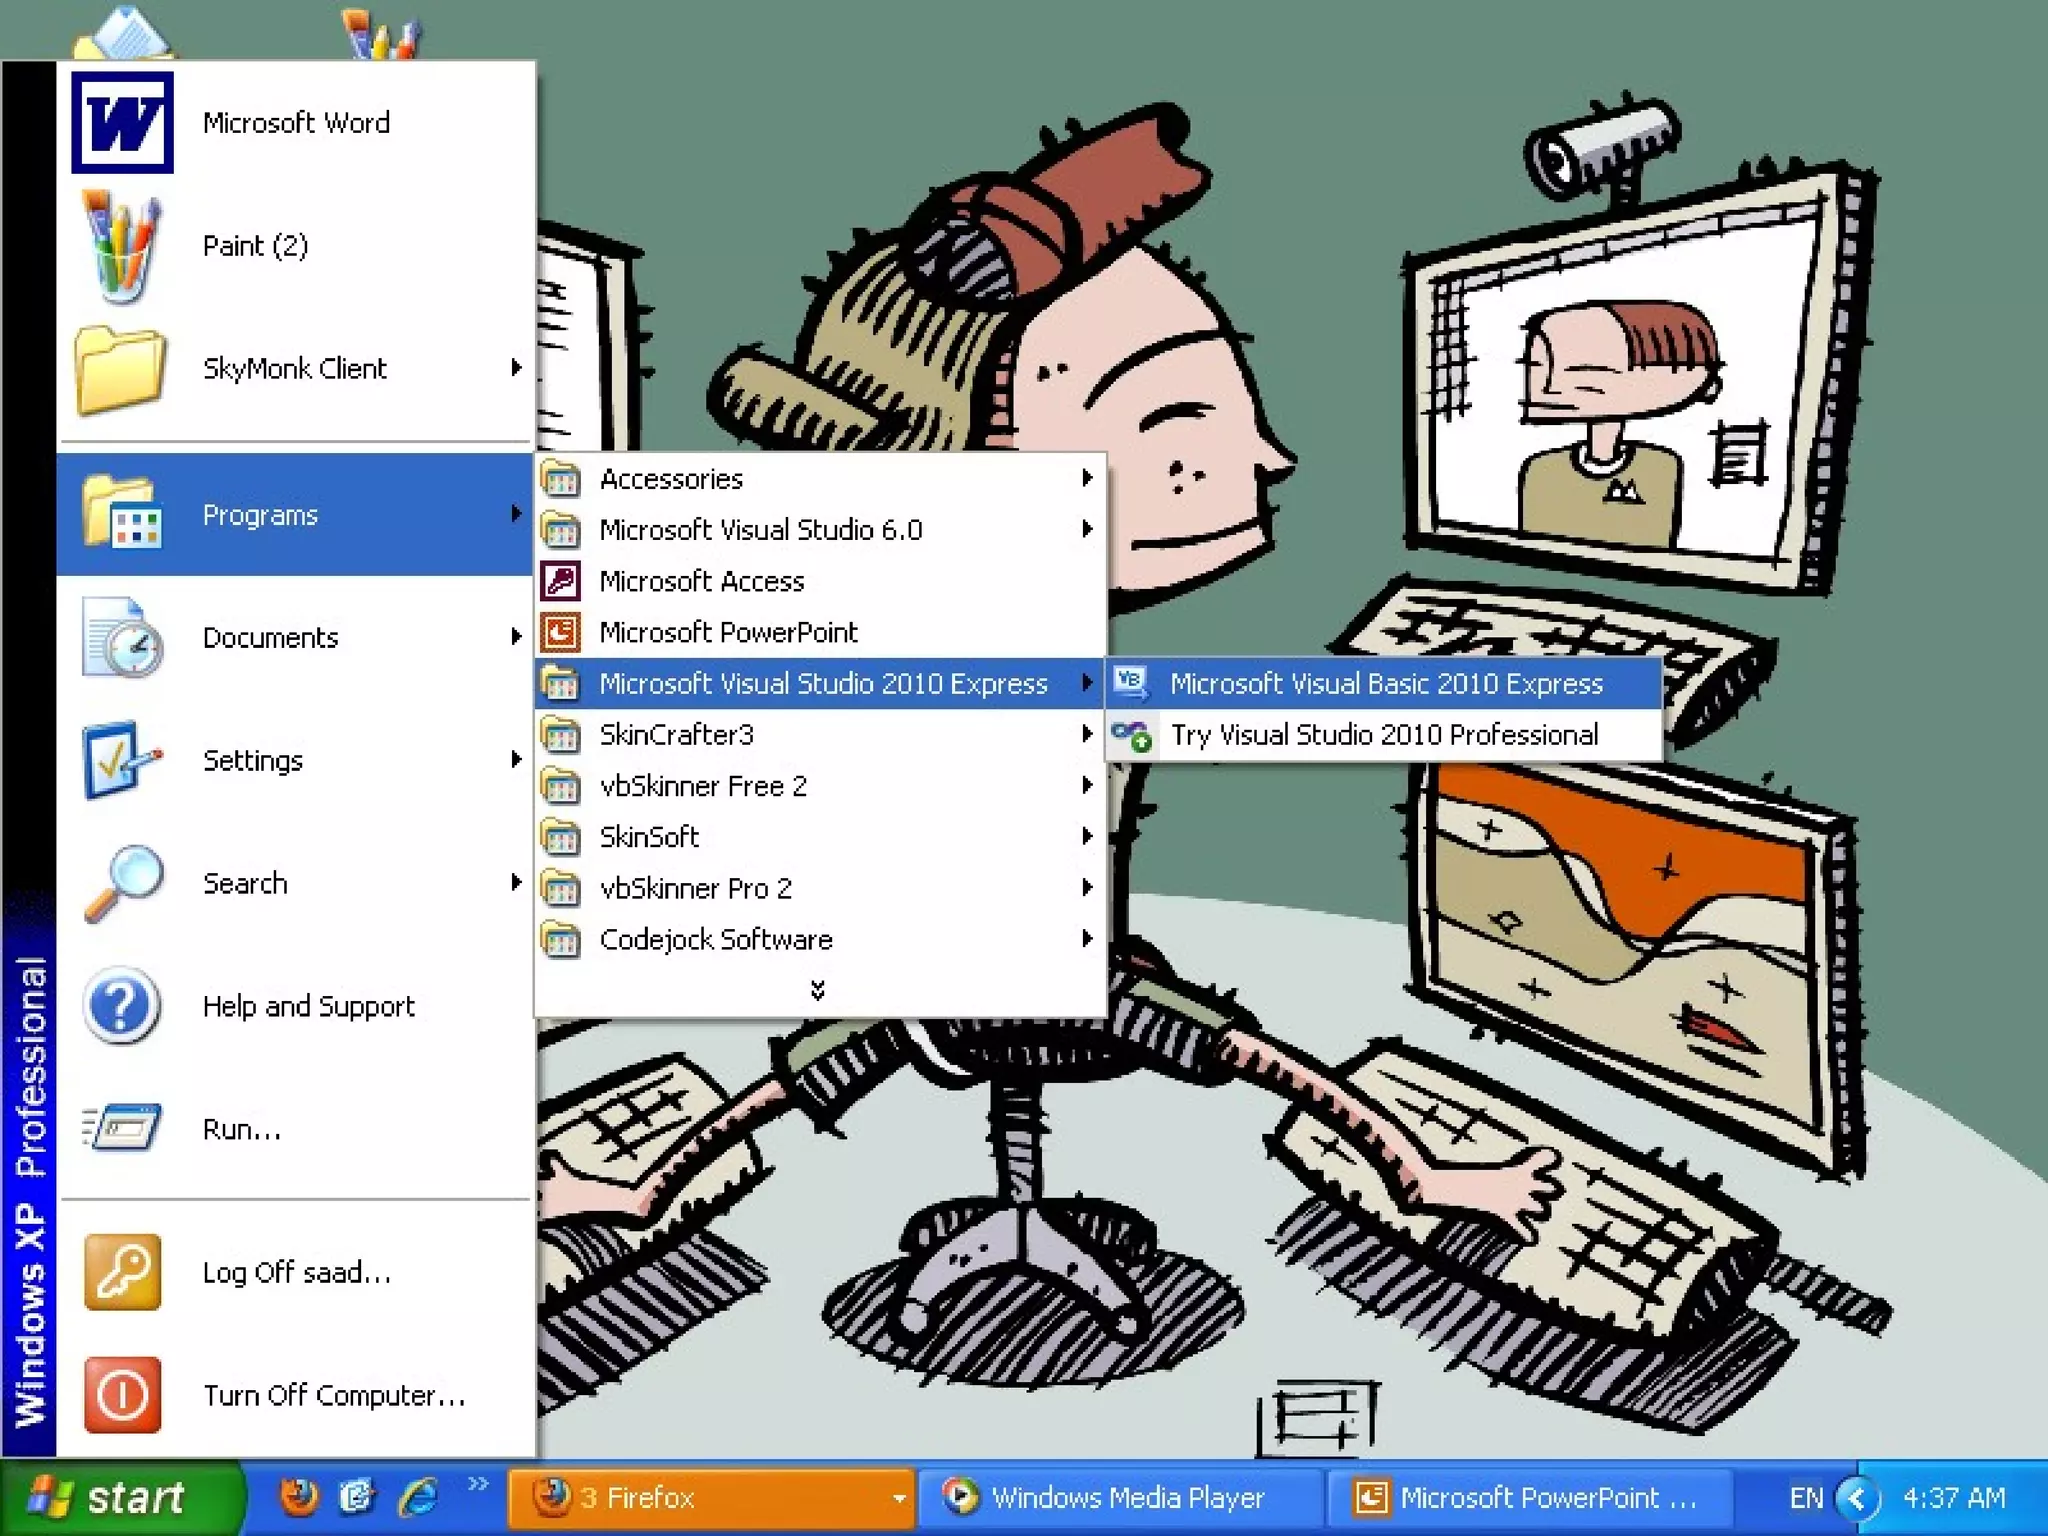The width and height of the screenshot is (2048, 1536).
Task: Click Log Off saad button
Action: pos(295,1273)
